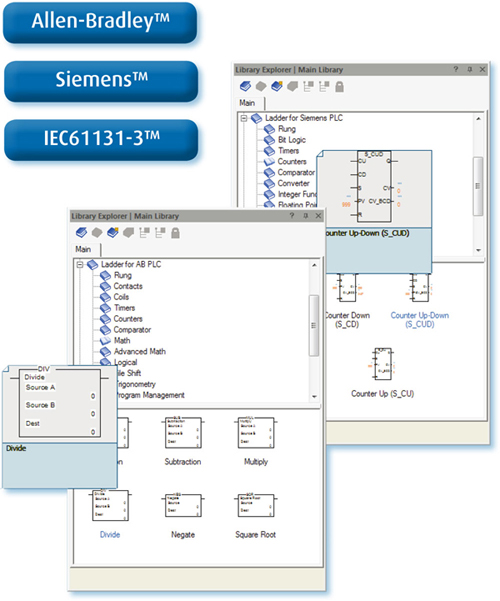
Task: Select Timers in AB library tree
Action: click(x=125, y=308)
